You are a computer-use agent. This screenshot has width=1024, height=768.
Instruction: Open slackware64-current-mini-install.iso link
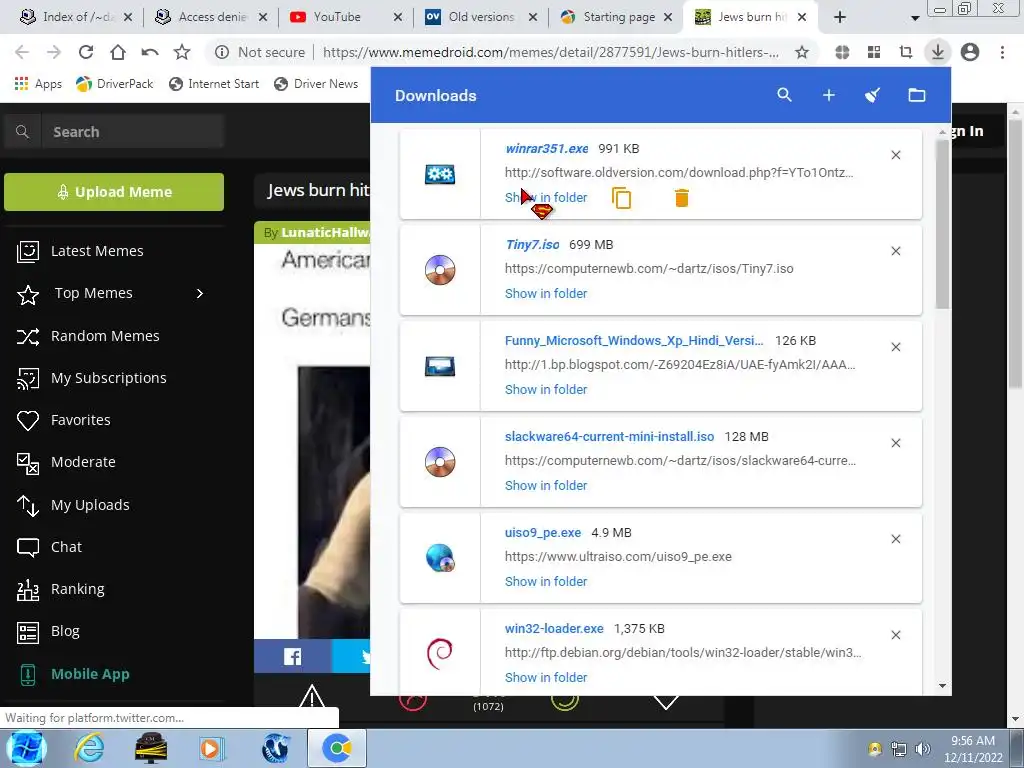609,436
